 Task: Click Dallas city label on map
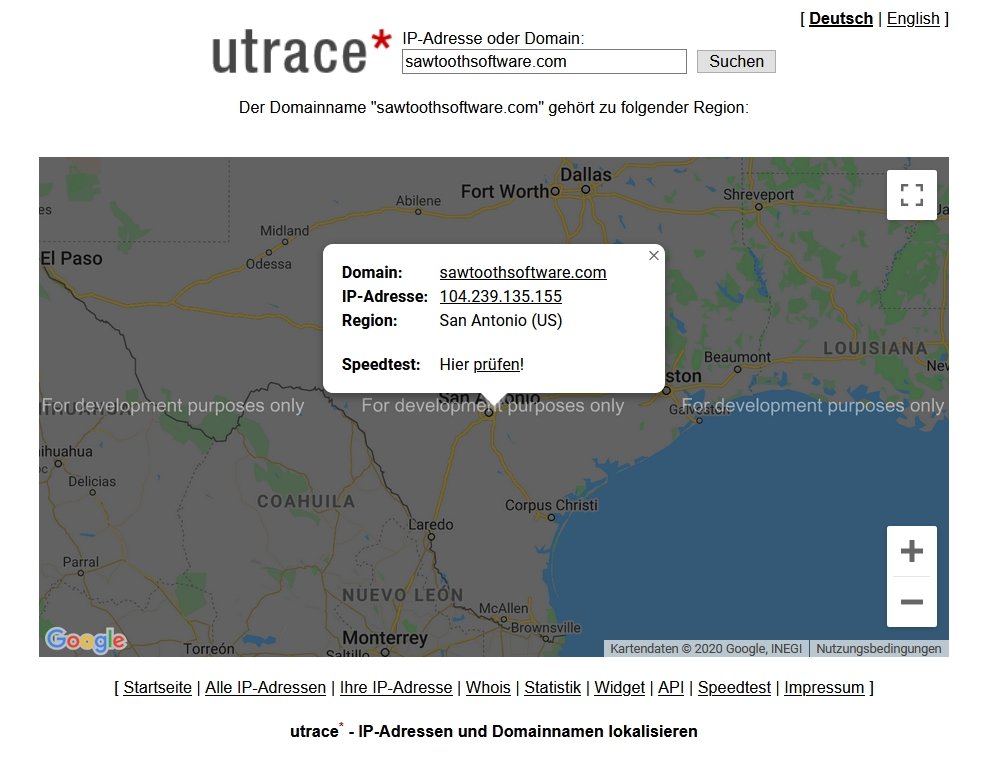pos(586,175)
